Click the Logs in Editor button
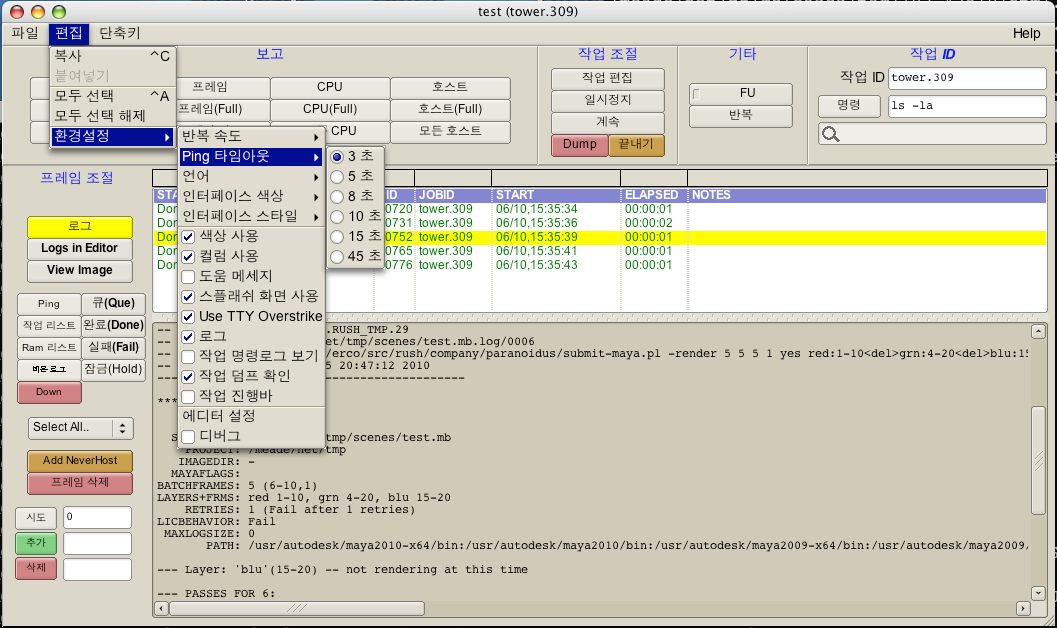This screenshot has height=628, width=1057. click(x=80, y=249)
